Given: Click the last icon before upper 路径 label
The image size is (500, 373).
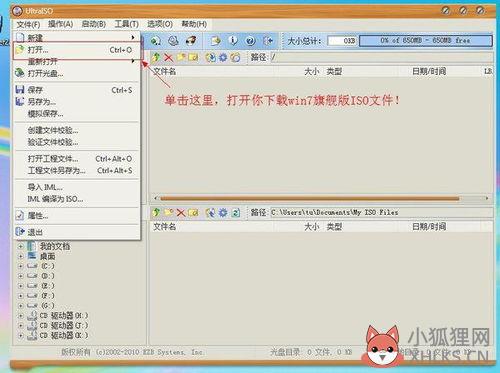Looking at the screenshot, I should (235, 58).
